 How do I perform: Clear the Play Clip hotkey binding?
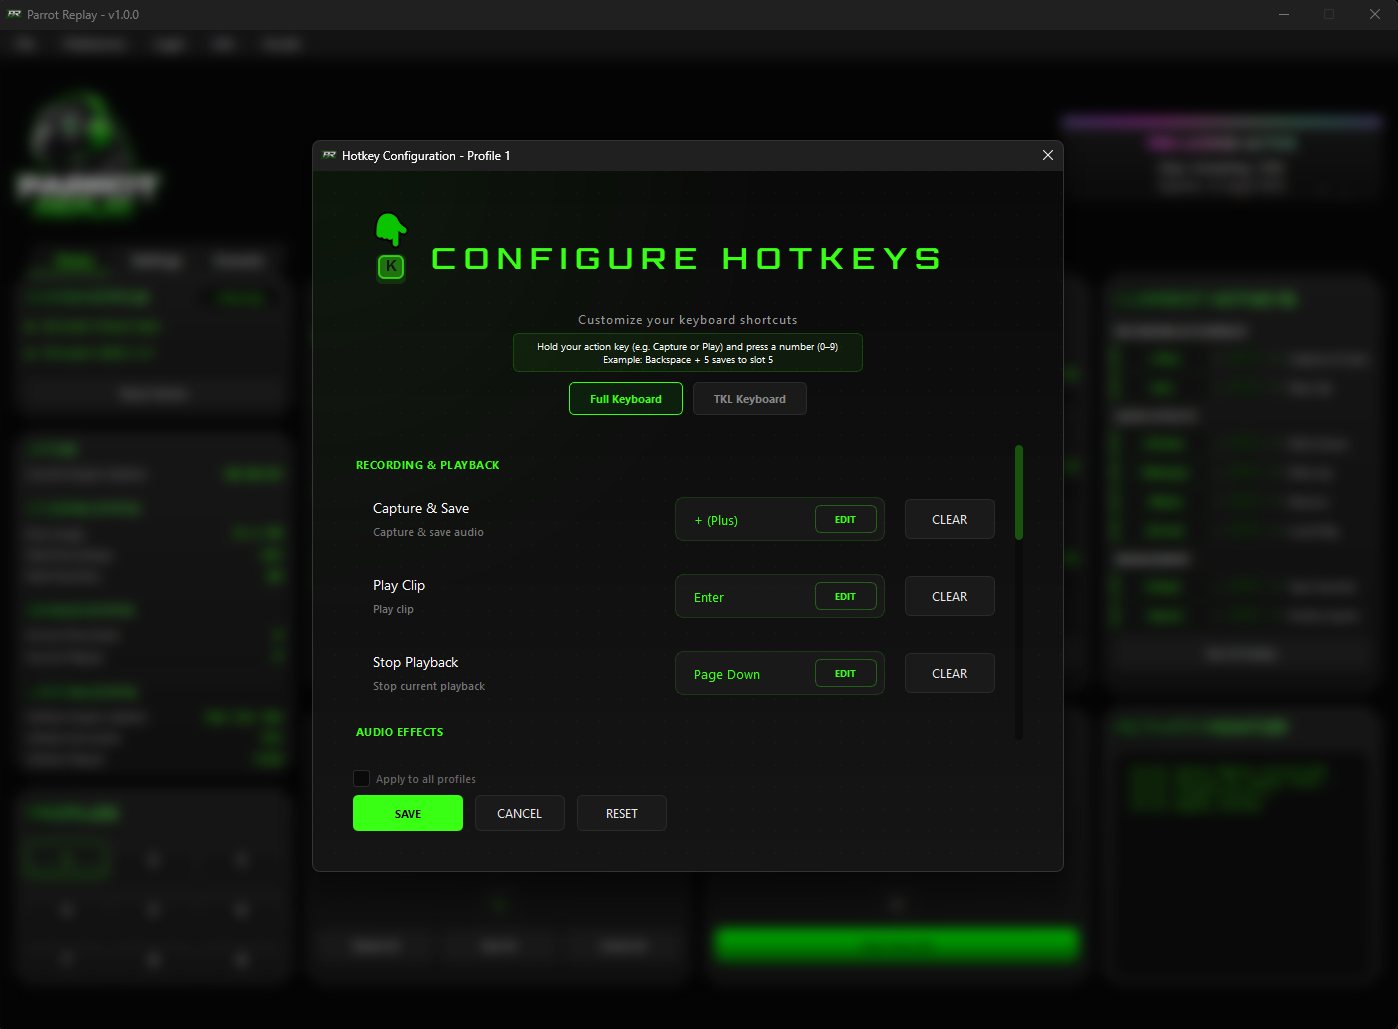click(x=948, y=595)
